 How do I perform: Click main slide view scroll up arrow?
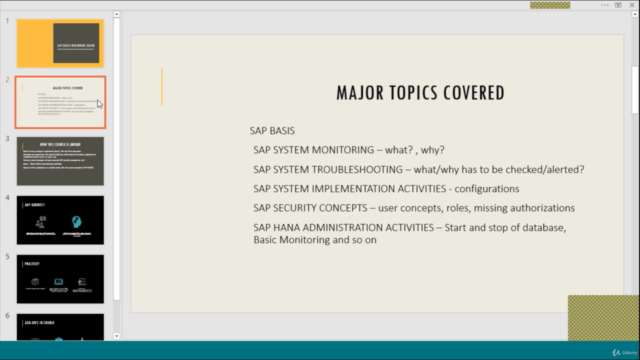coord(635,14)
